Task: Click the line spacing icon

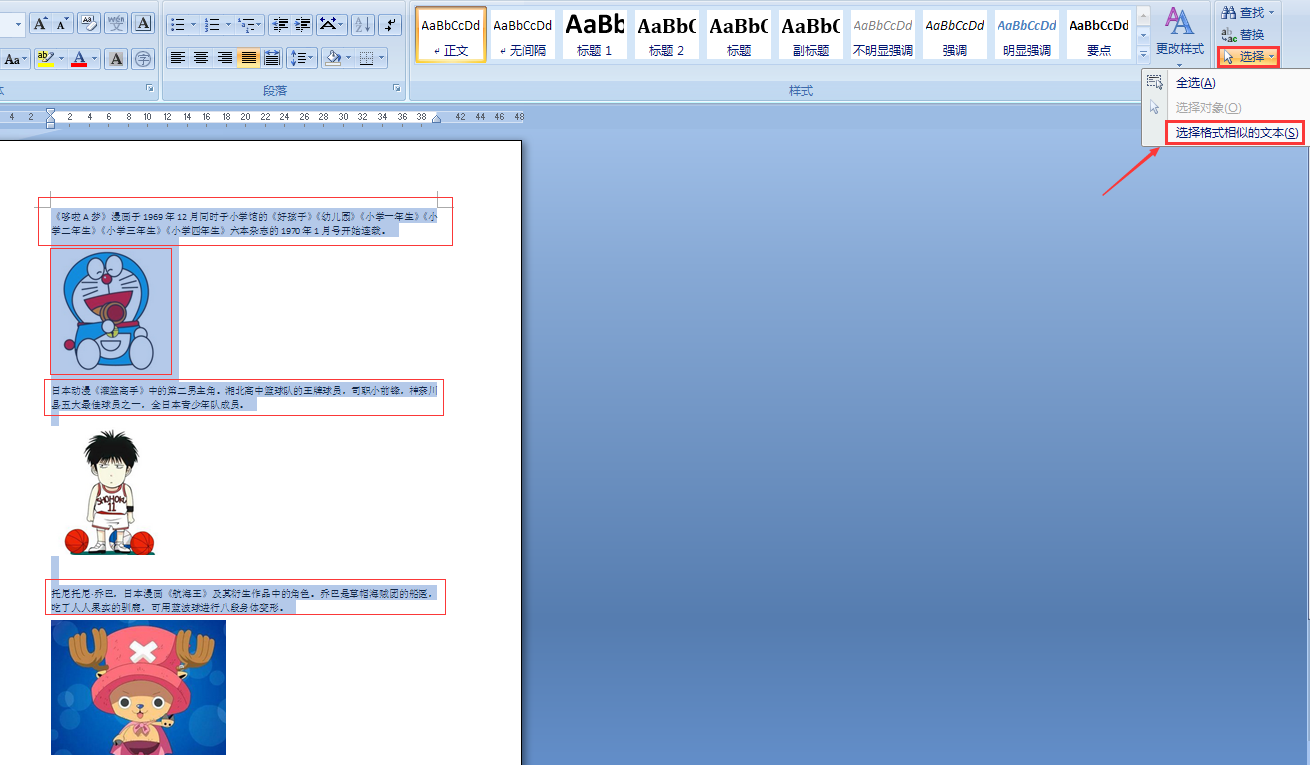Action: click(x=302, y=58)
